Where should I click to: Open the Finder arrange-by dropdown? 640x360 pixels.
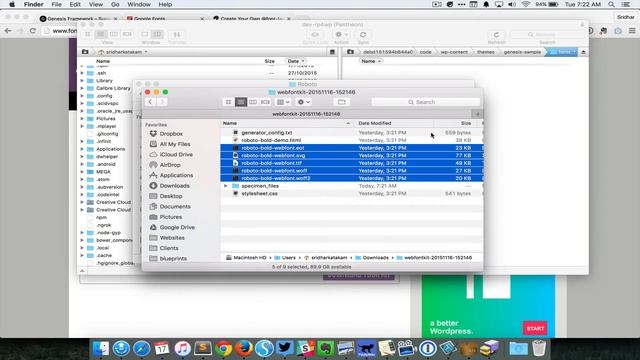(x=283, y=102)
